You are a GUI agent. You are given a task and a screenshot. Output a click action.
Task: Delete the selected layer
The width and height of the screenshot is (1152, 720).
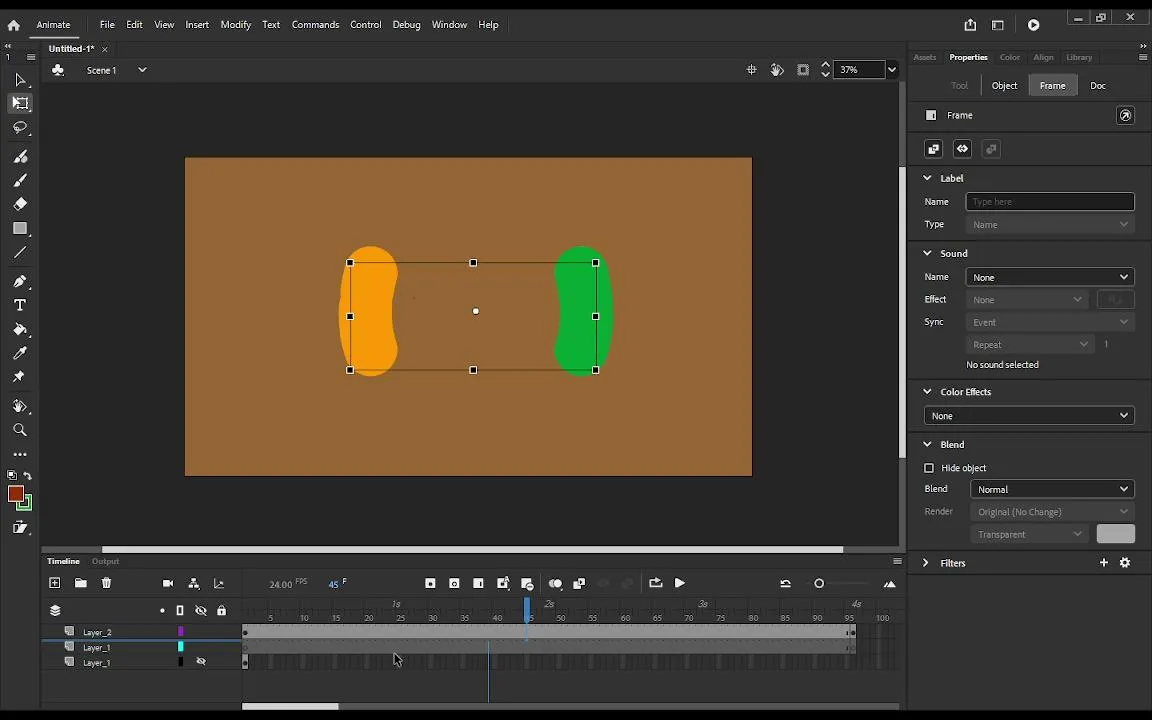[x=107, y=583]
